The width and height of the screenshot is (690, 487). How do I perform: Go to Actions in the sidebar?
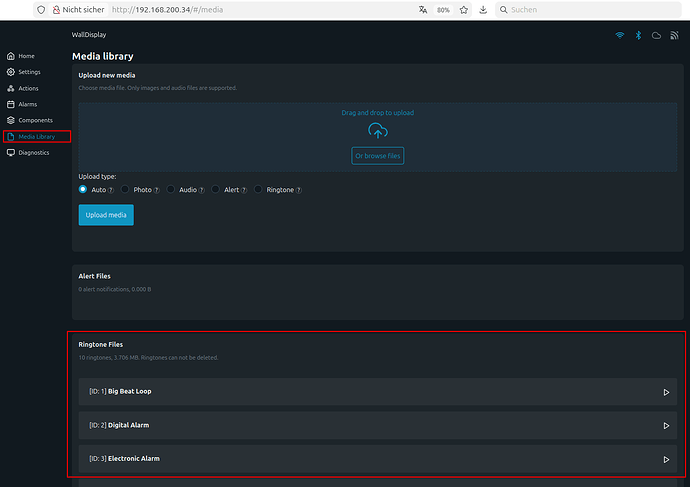[22, 88]
